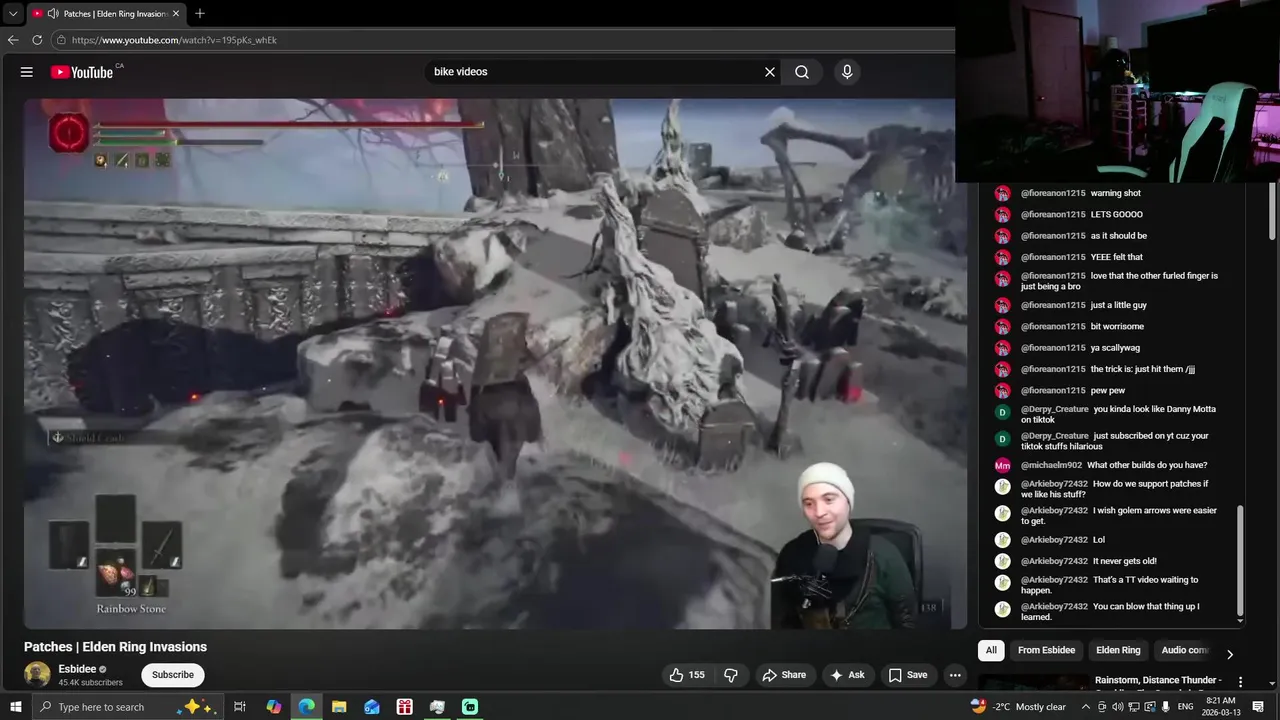Viewport: 1280px width, 720px height.
Task: Click video title Patches Elden Ring Invasions
Action: click(115, 647)
